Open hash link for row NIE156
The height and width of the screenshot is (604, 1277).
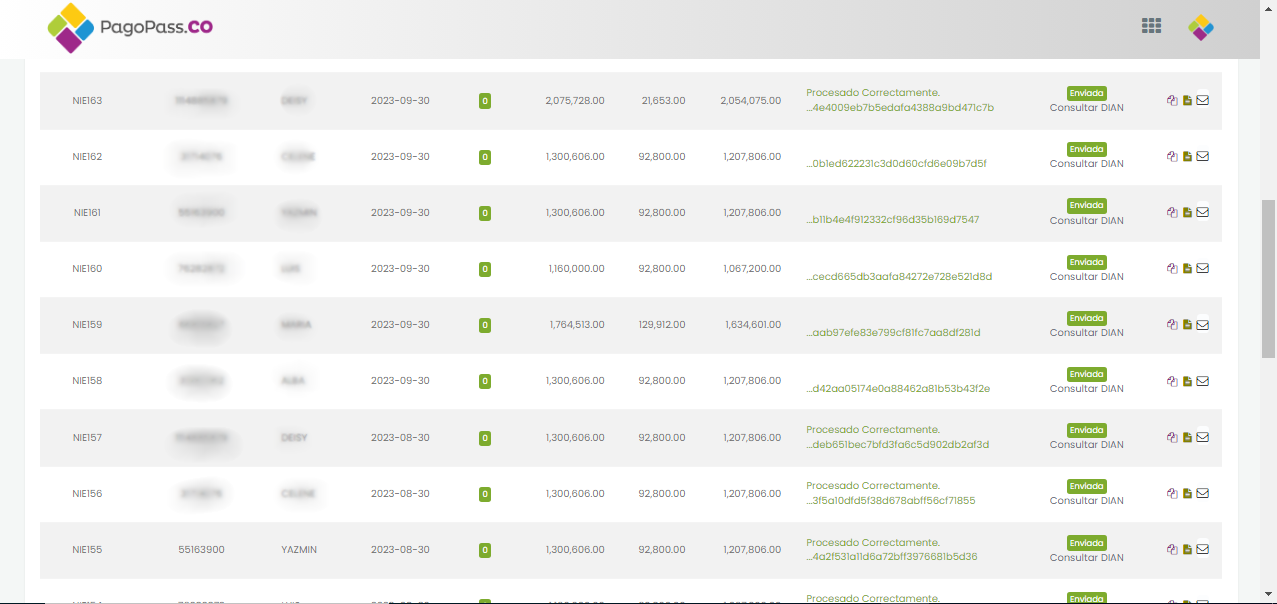click(891, 501)
